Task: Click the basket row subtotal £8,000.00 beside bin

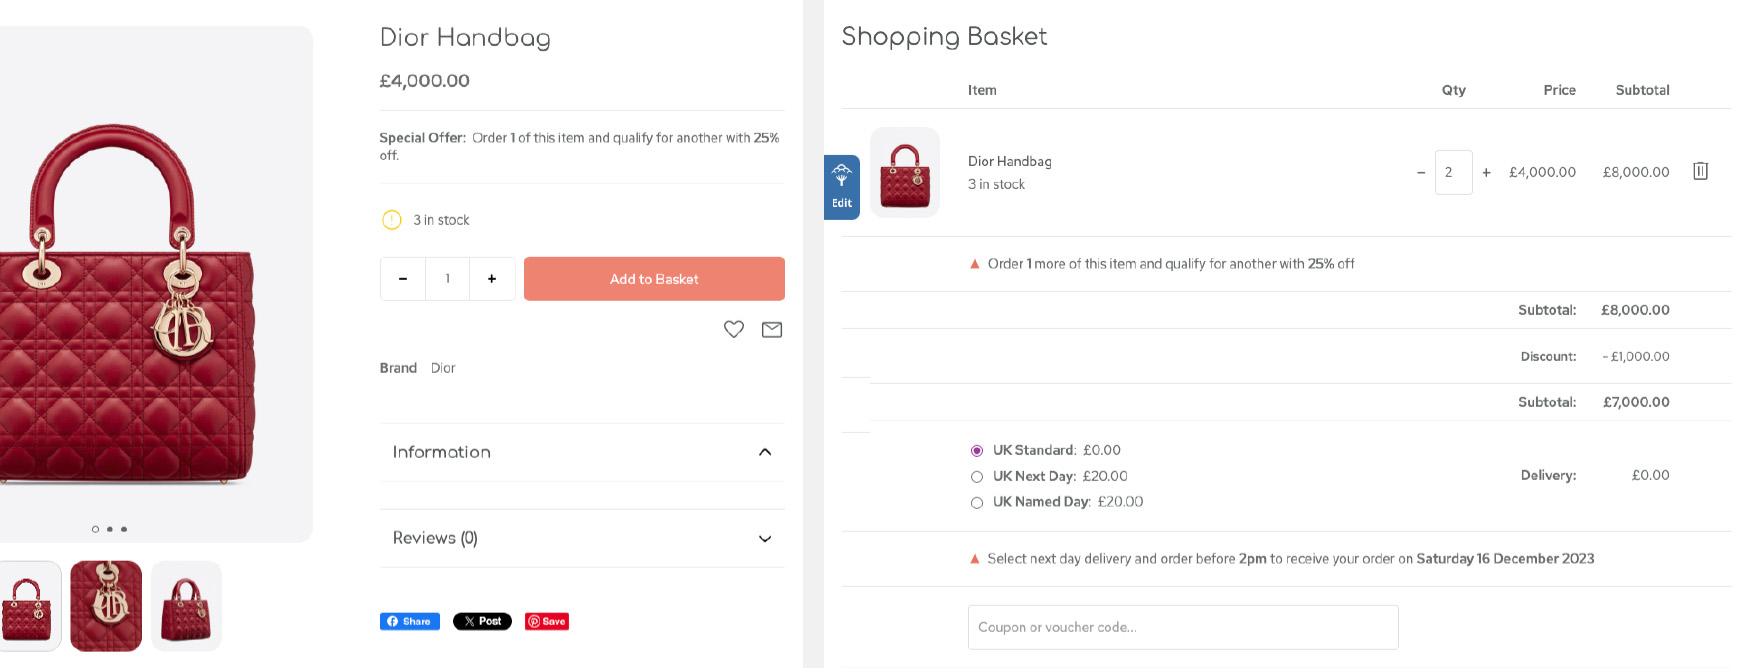Action: click(x=1636, y=172)
